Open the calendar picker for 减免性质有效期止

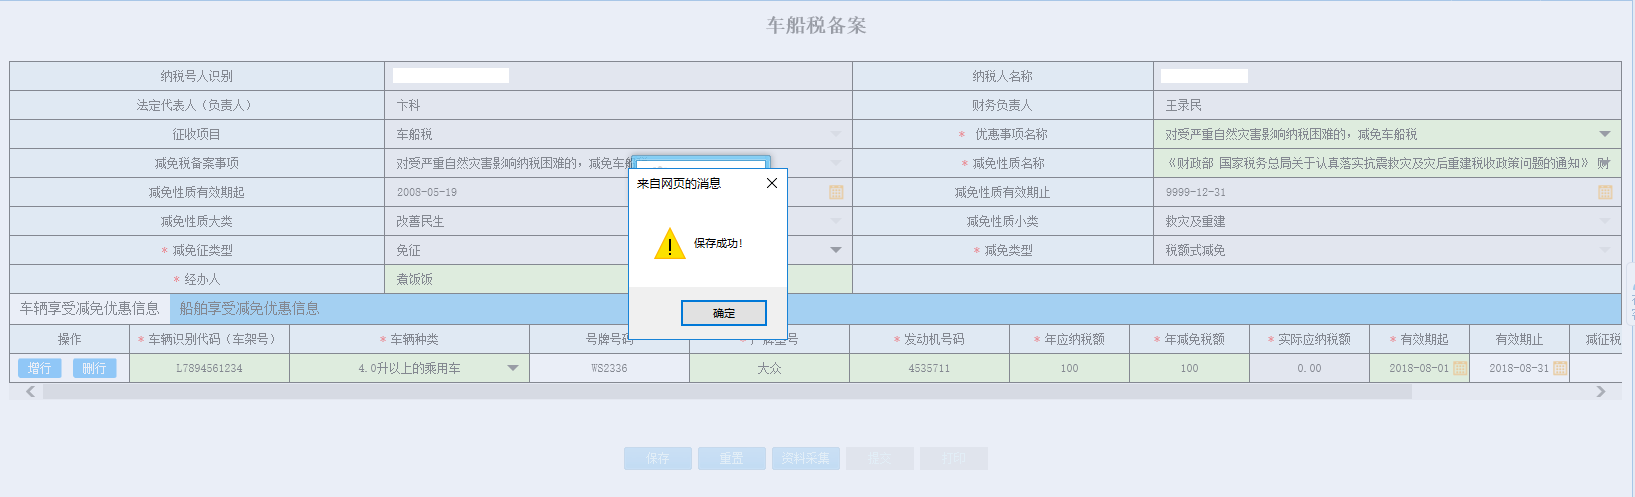(1605, 192)
